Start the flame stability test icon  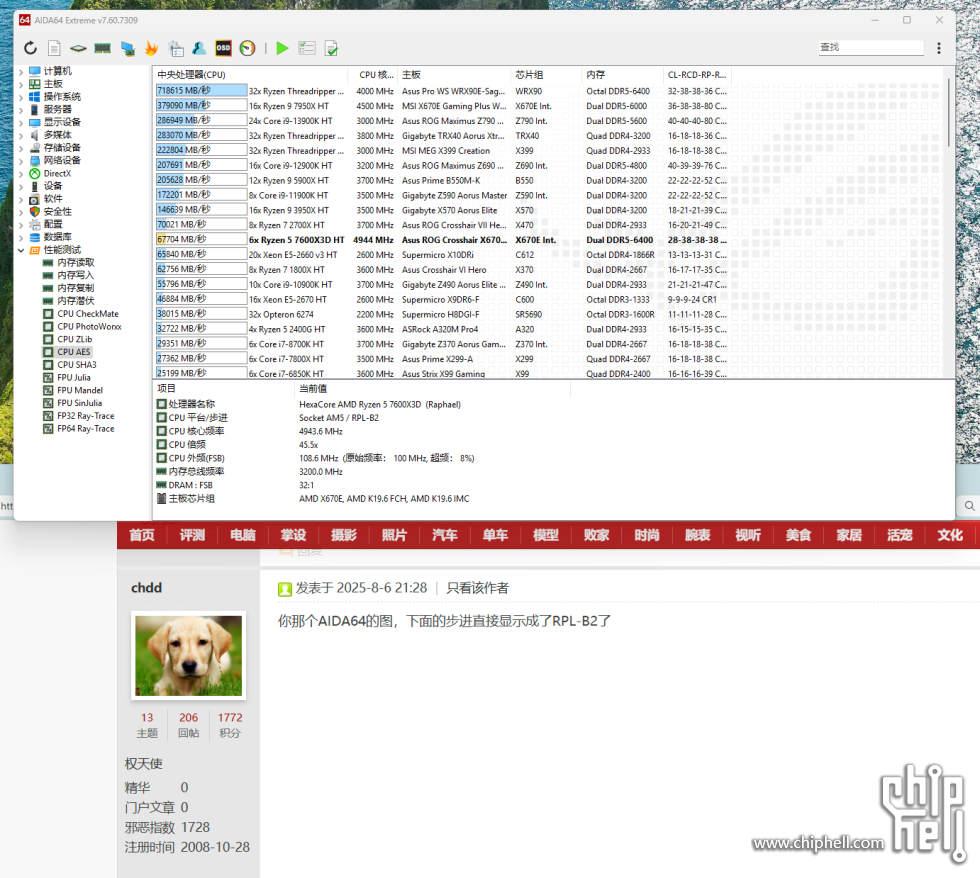[x=151, y=48]
